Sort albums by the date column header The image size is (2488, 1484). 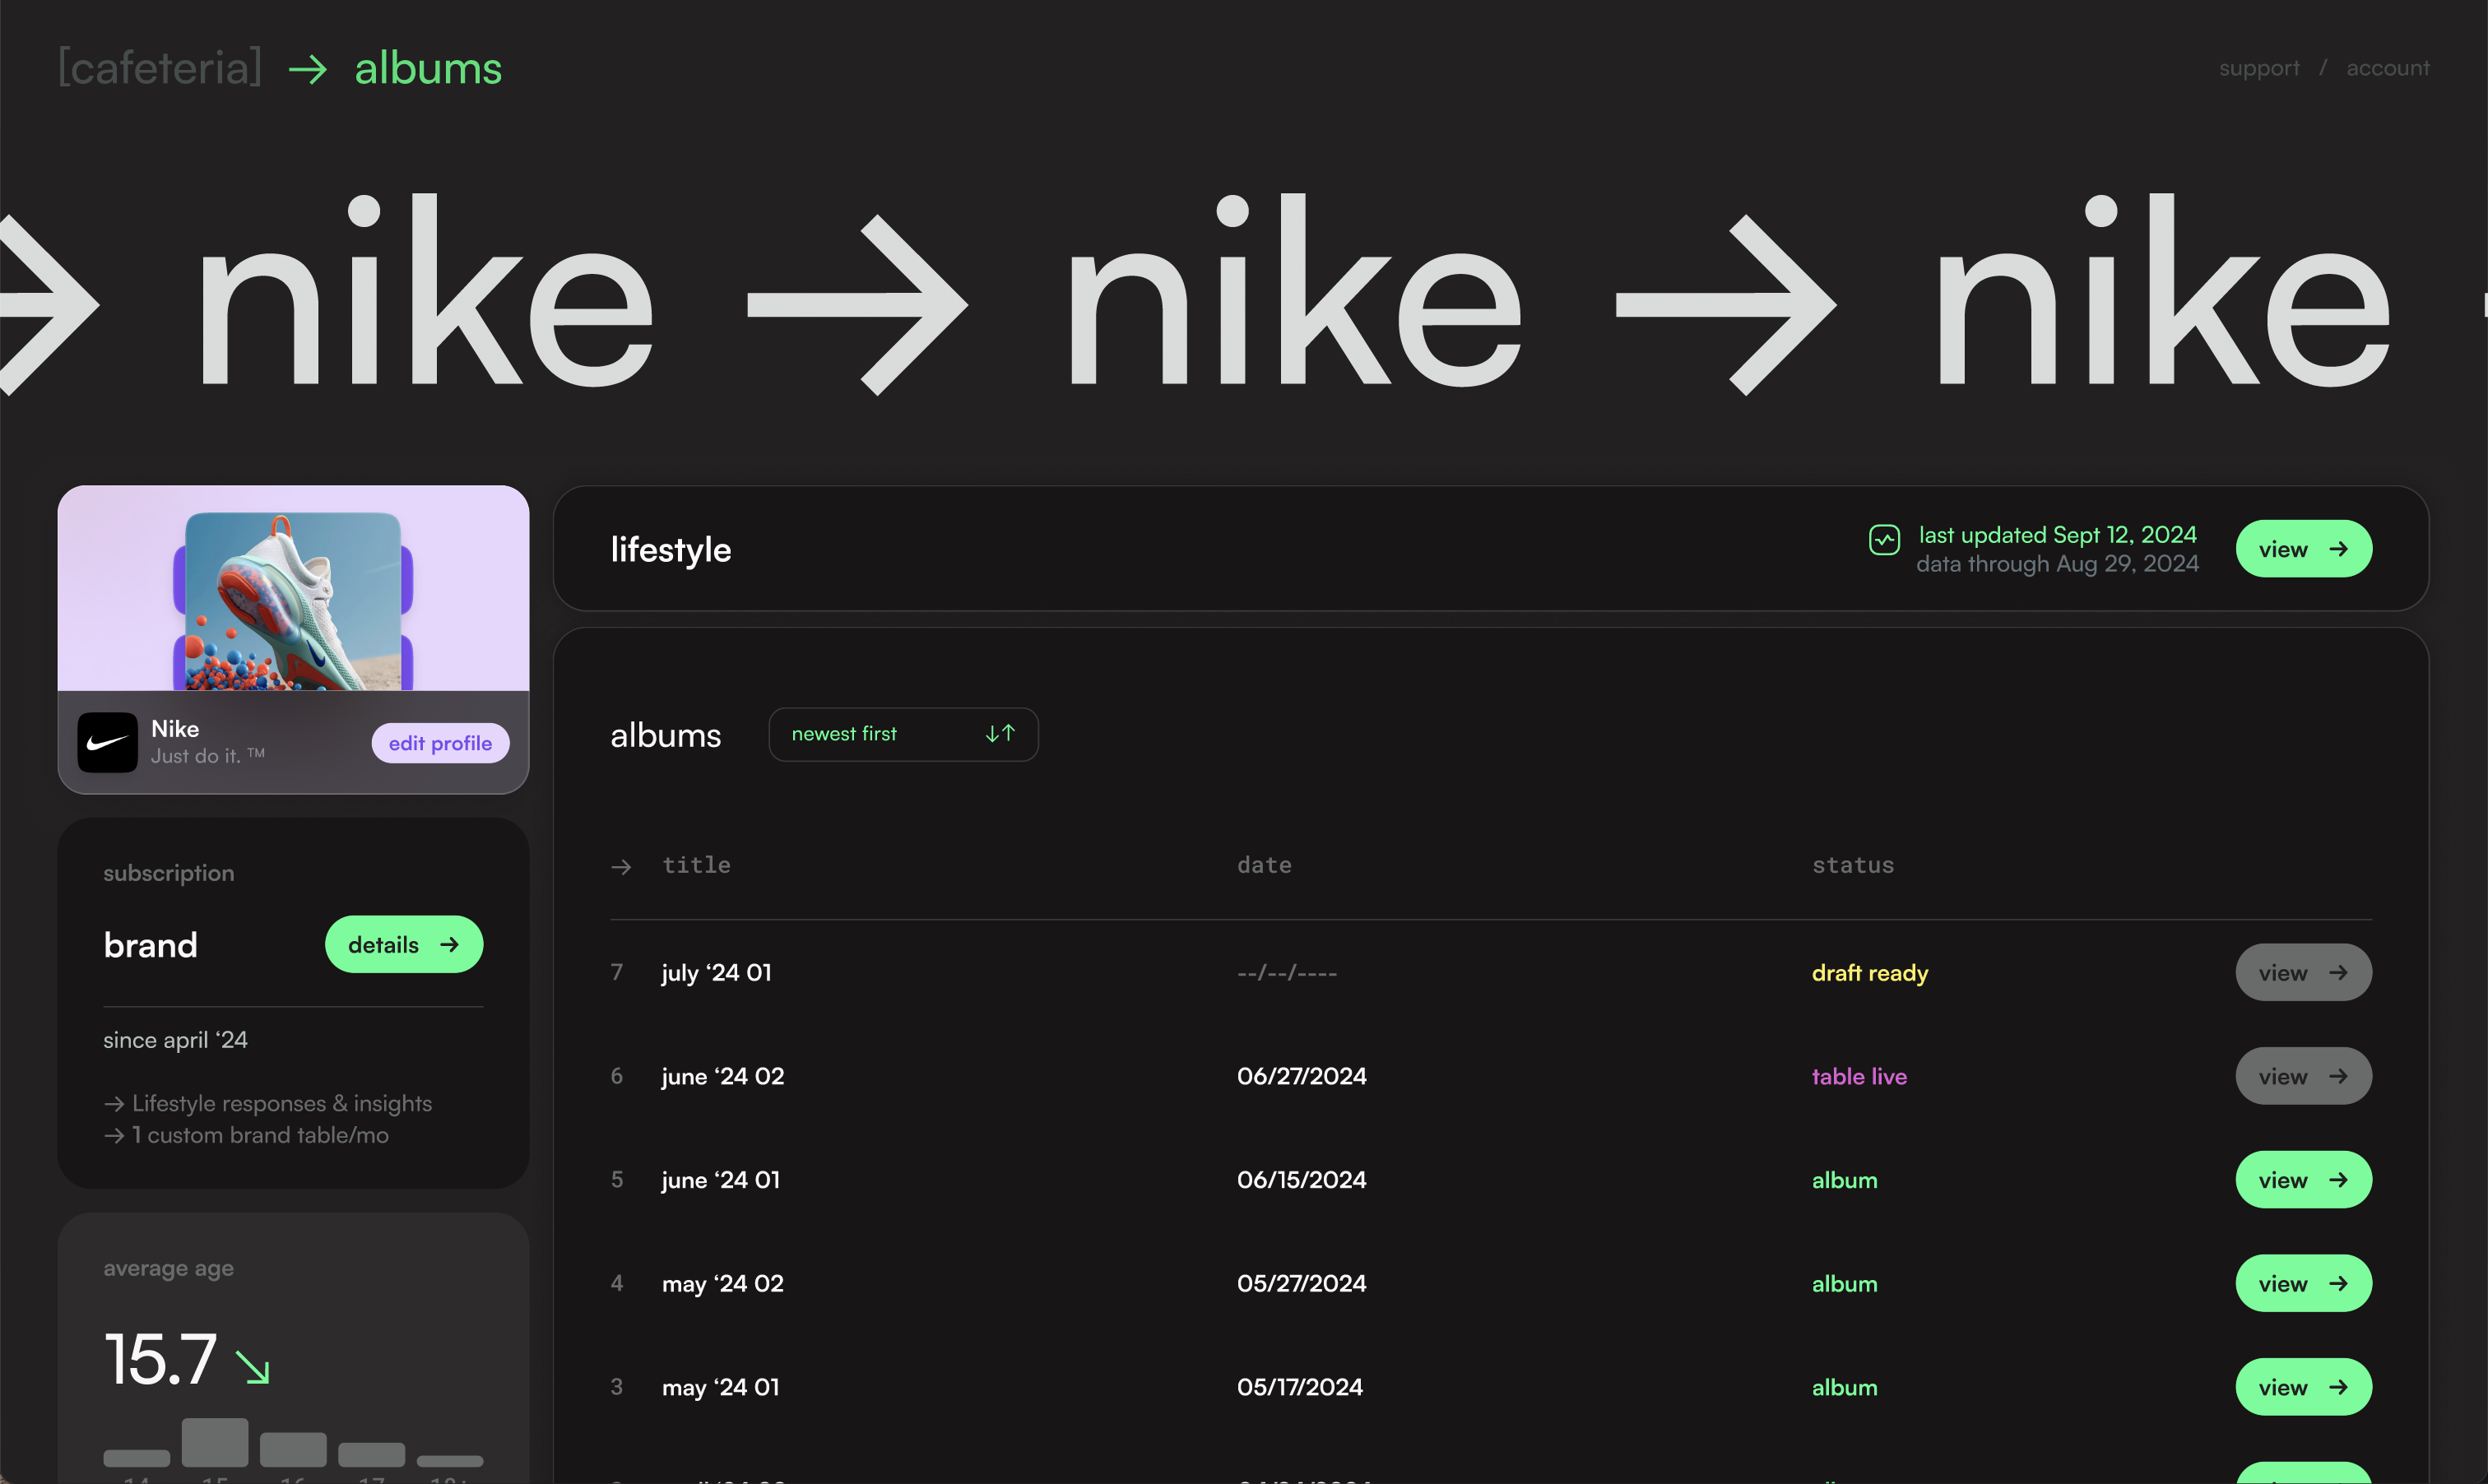tap(1264, 865)
